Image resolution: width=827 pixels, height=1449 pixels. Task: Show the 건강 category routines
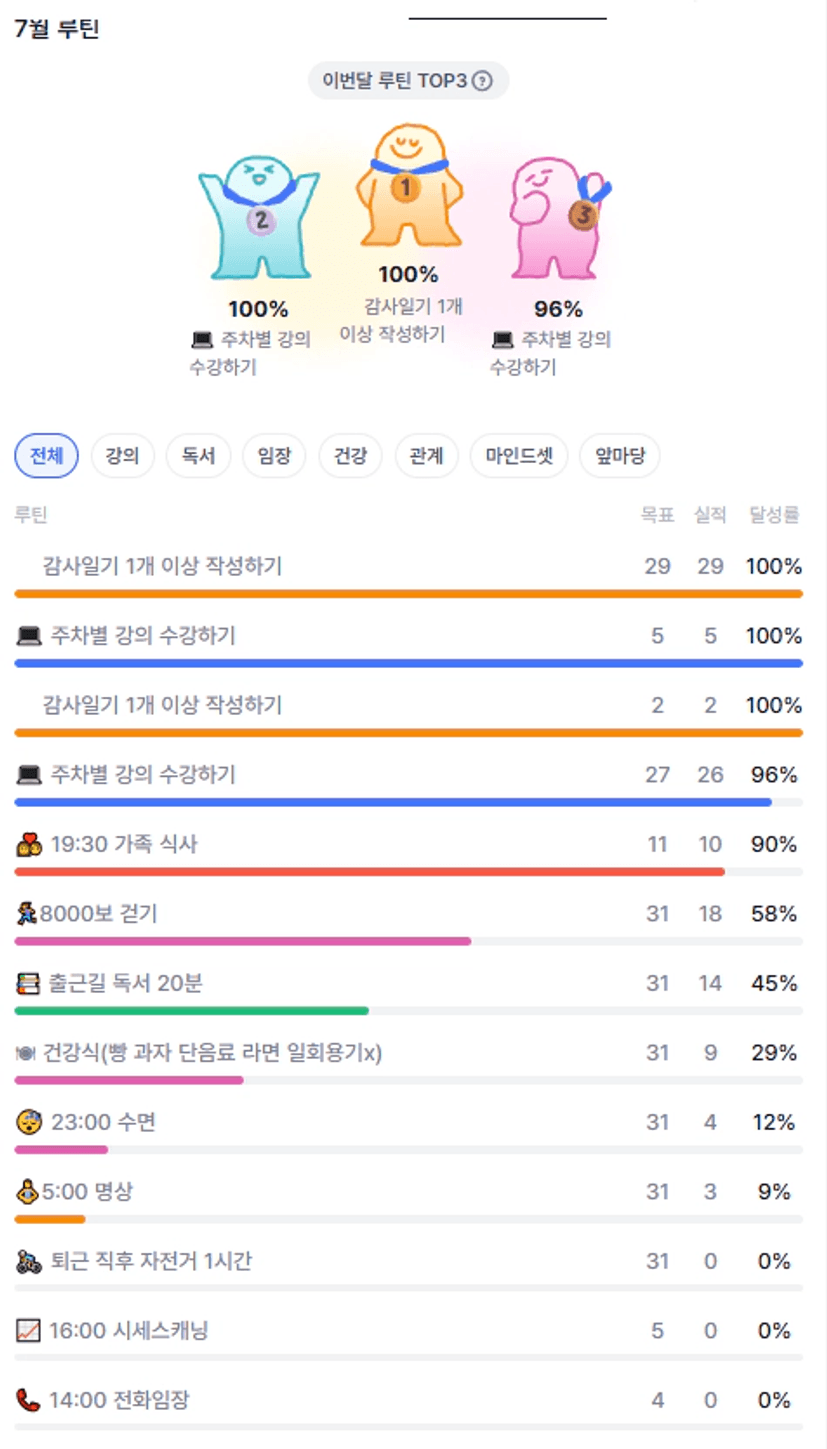(x=350, y=457)
